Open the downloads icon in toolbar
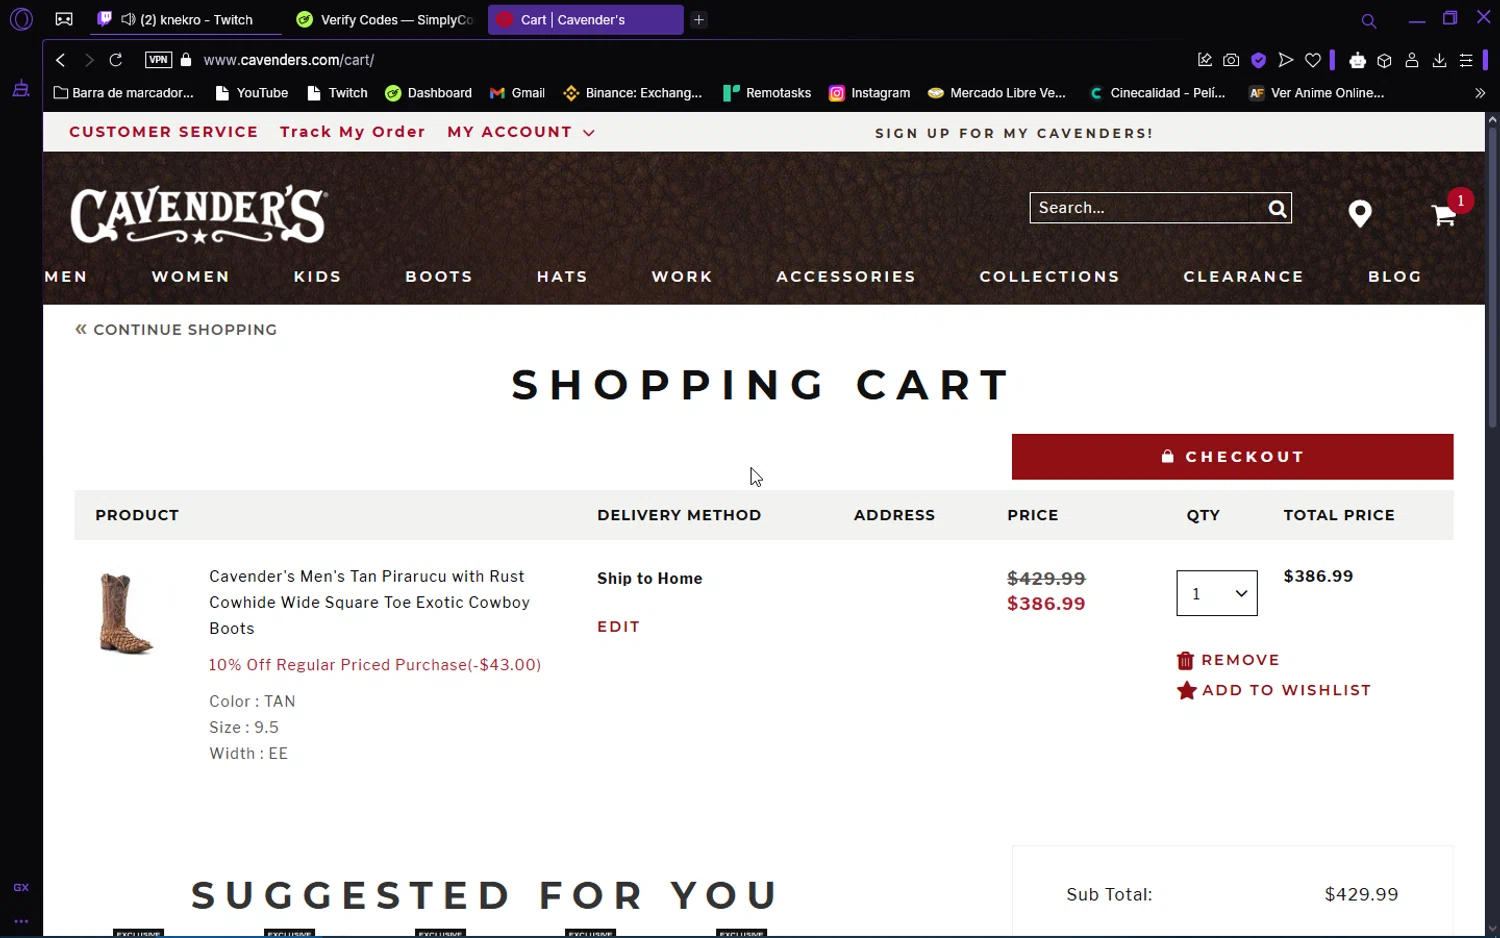 1439,60
